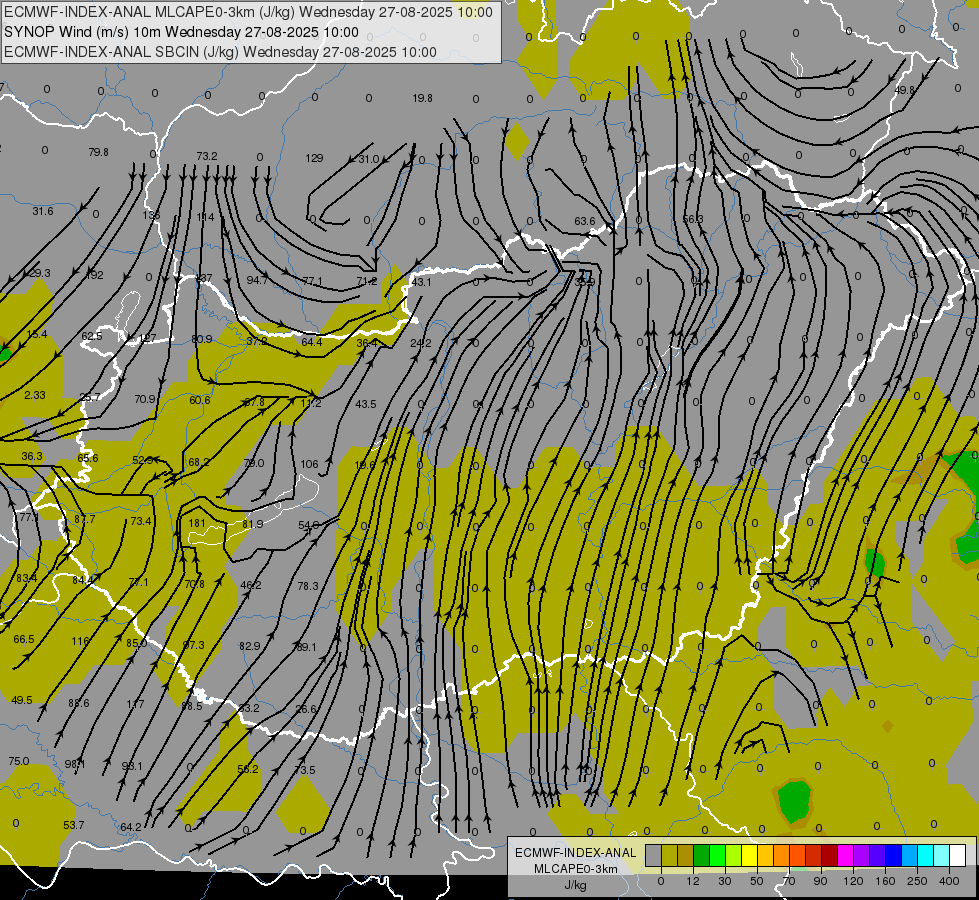Image resolution: width=979 pixels, height=900 pixels.
Task: Click the legend tick label 90
Action: click(x=820, y=881)
